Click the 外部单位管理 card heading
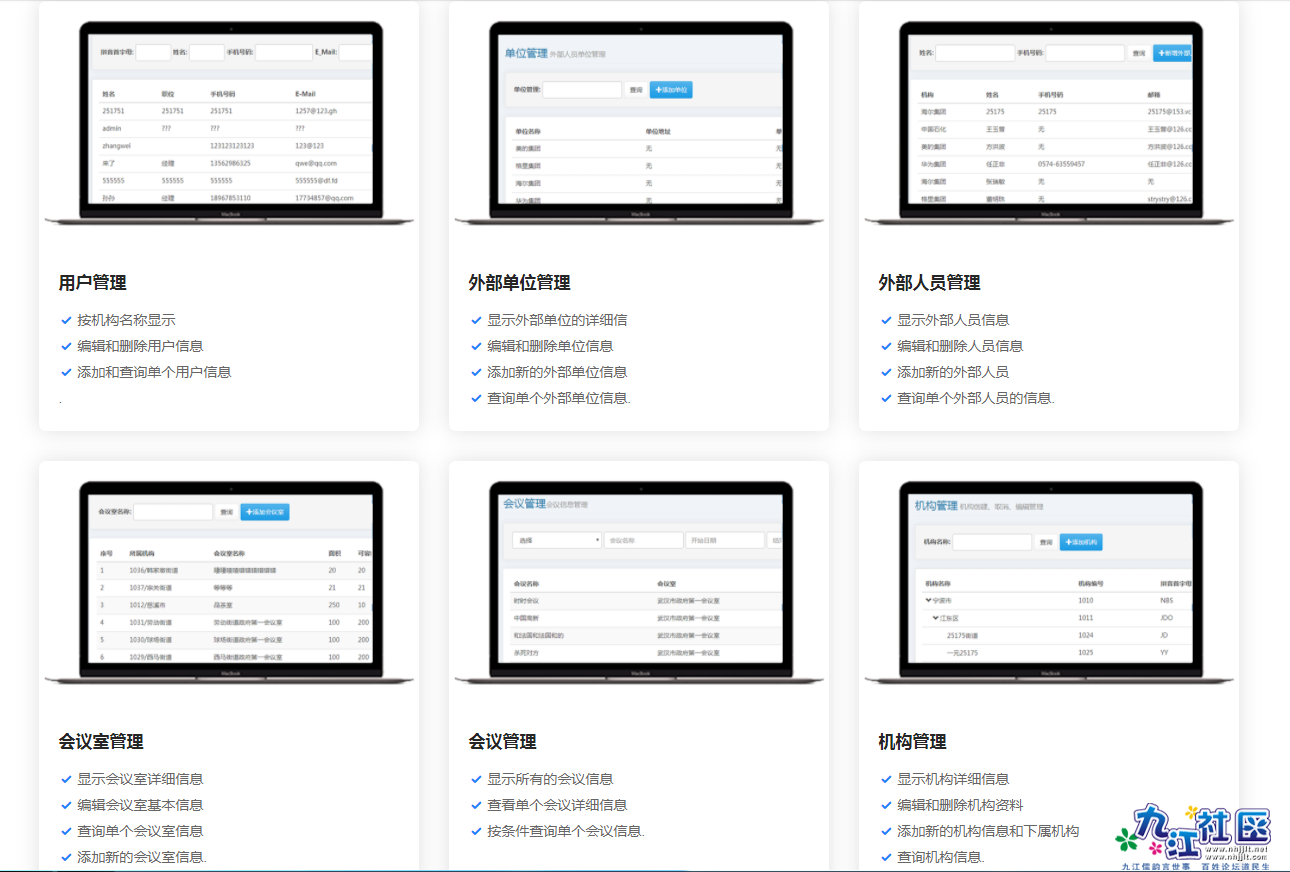1290x872 pixels. (x=519, y=283)
